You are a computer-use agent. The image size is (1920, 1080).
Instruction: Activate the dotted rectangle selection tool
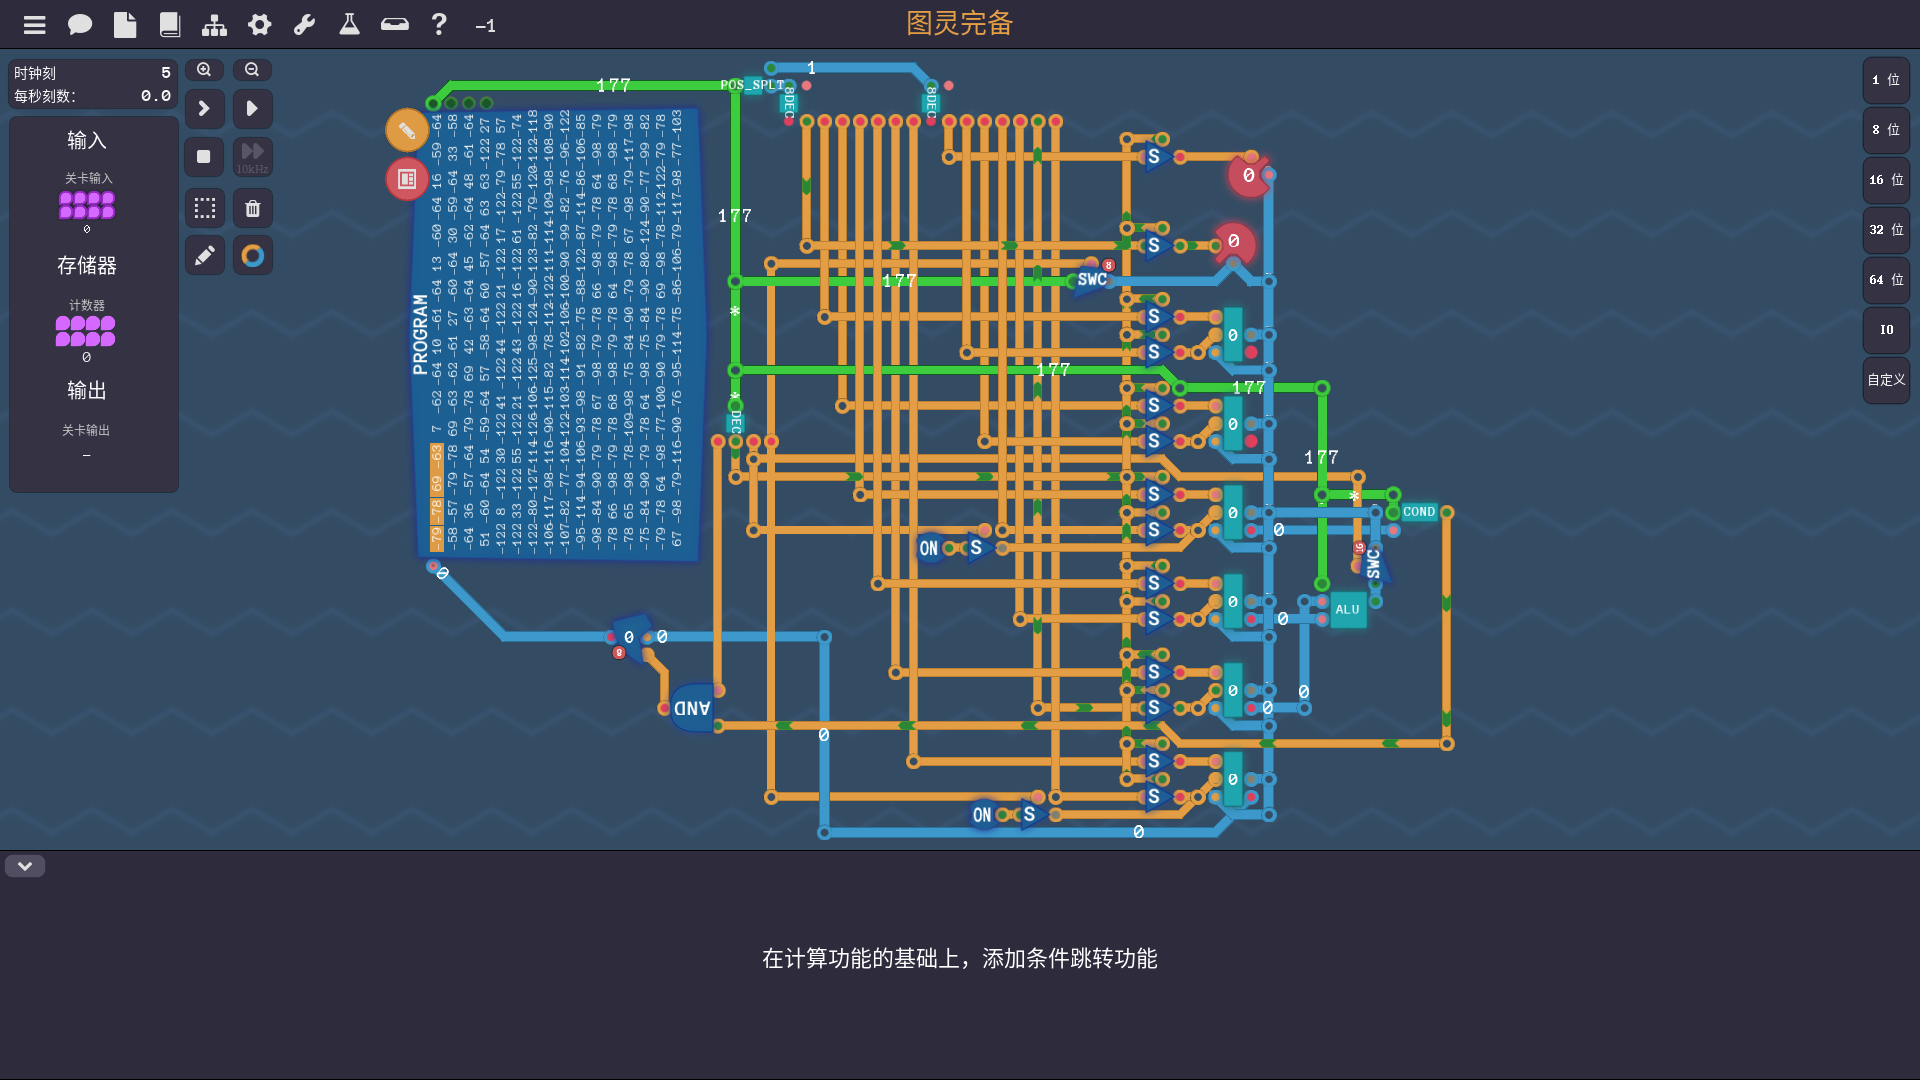pos(205,208)
